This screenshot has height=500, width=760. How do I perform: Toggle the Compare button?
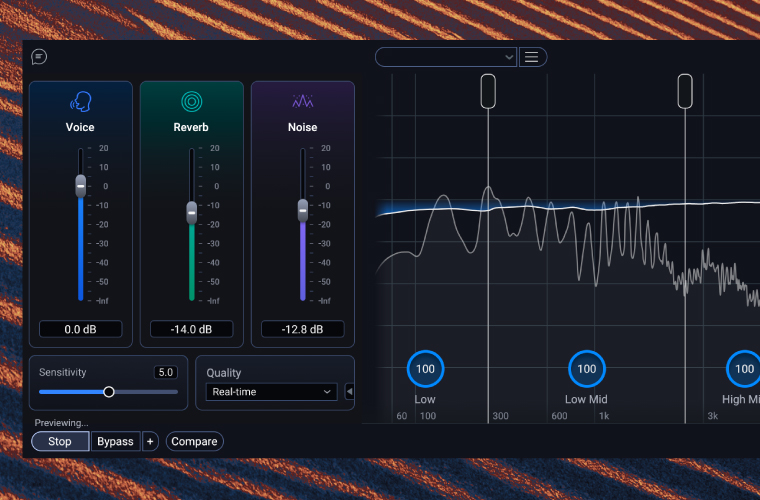click(x=194, y=441)
